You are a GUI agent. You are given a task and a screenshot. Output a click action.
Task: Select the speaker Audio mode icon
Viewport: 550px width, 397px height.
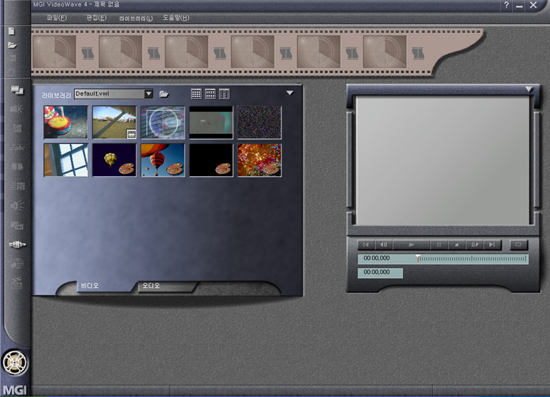coord(17,205)
